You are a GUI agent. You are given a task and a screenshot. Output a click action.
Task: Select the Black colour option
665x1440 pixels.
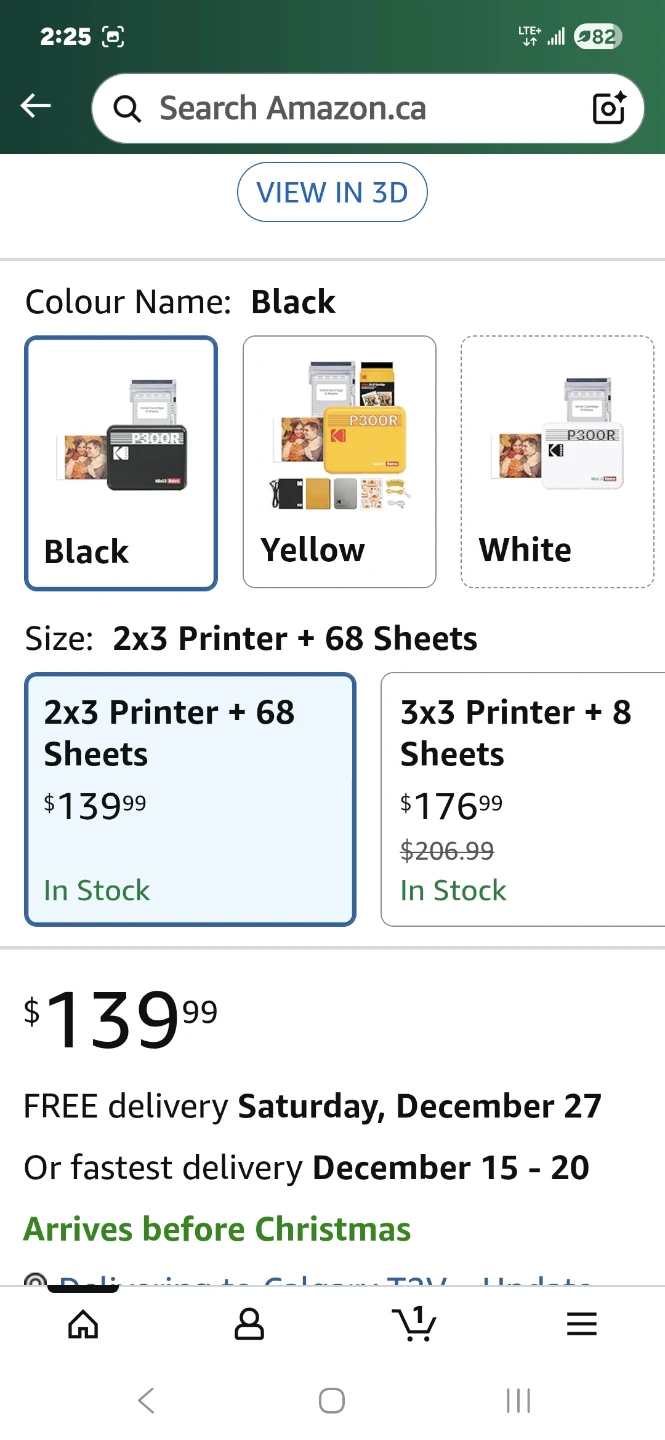pyautogui.click(x=87, y=551)
